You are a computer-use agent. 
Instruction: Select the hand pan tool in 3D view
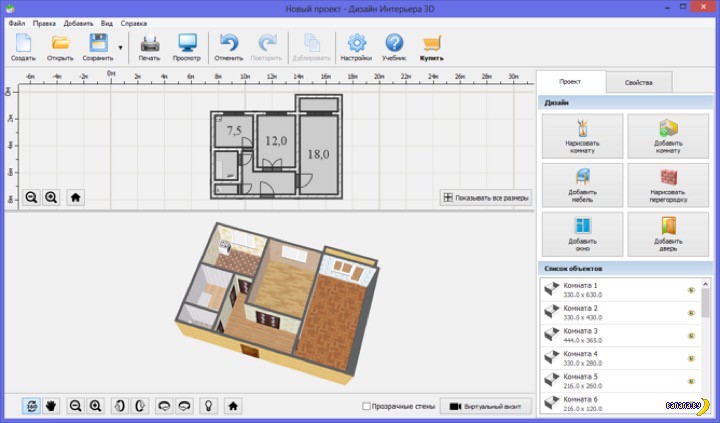click(50, 406)
